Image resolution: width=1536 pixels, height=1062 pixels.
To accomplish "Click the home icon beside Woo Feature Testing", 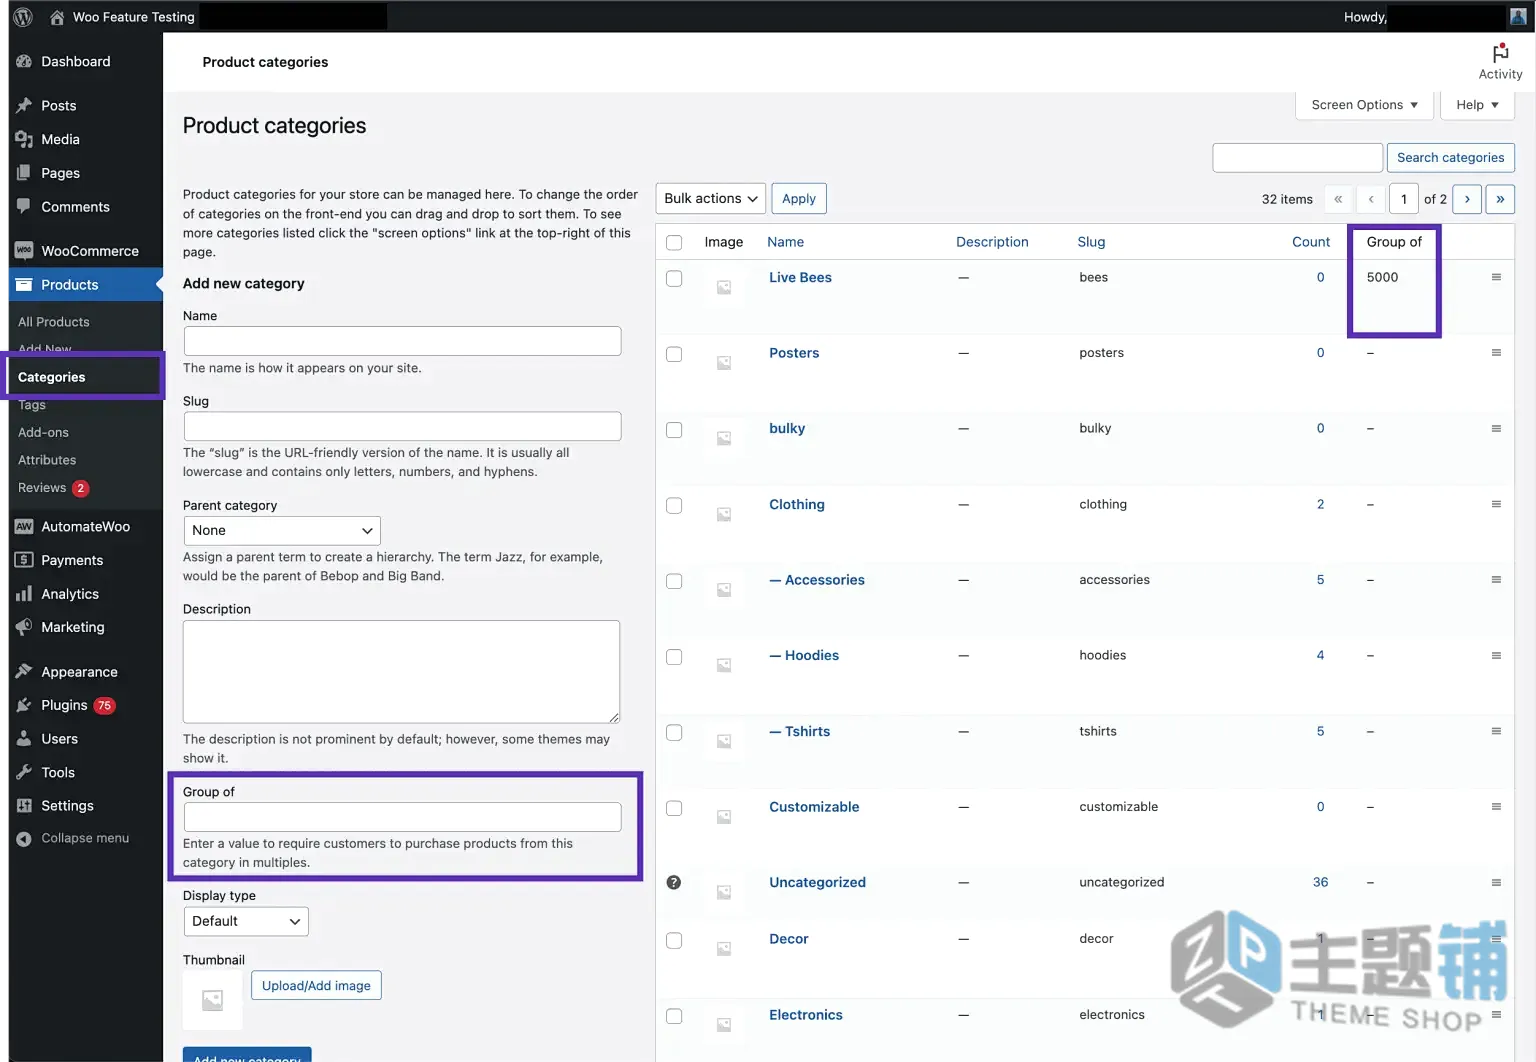I will pos(57,17).
